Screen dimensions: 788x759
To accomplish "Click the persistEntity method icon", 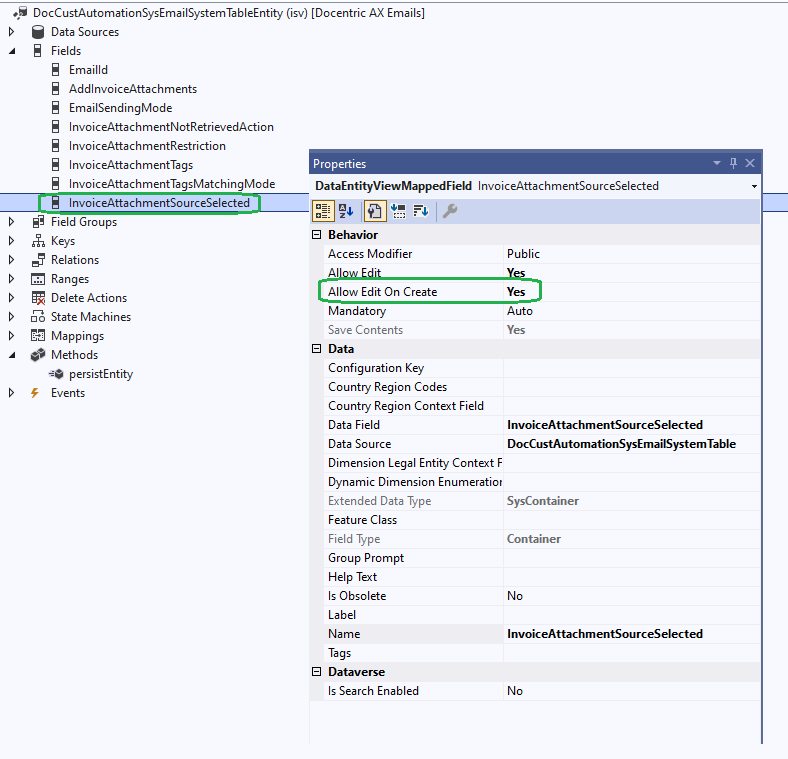I will [56, 374].
